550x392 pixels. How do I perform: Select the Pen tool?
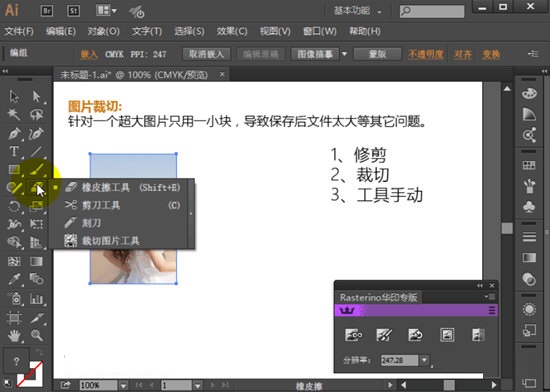tap(14, 134)
